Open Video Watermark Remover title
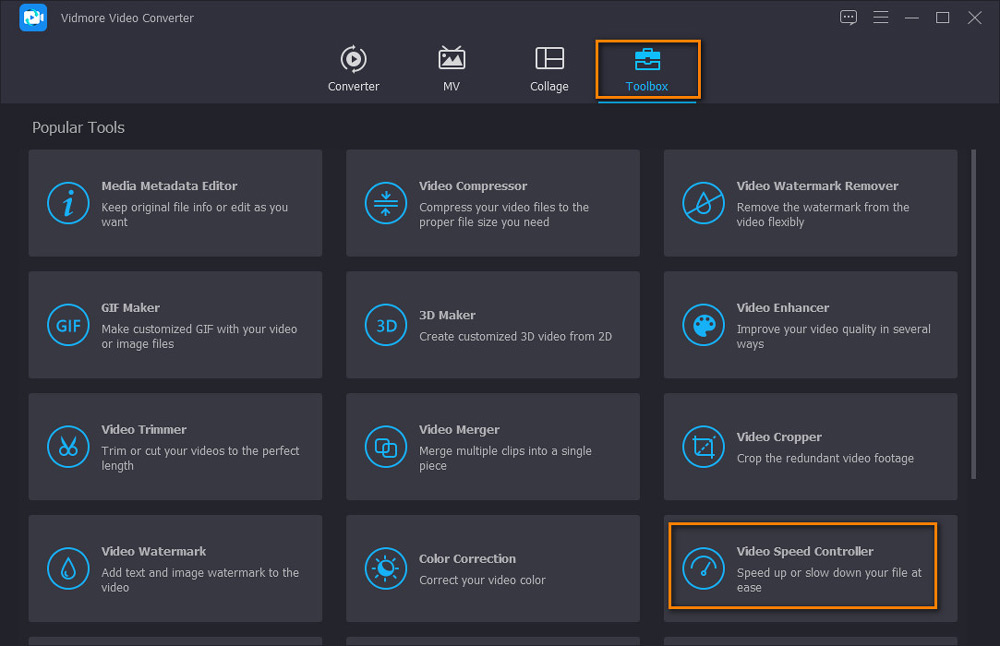Screen dimensions: 1000x646 click(x=818, y=186)
